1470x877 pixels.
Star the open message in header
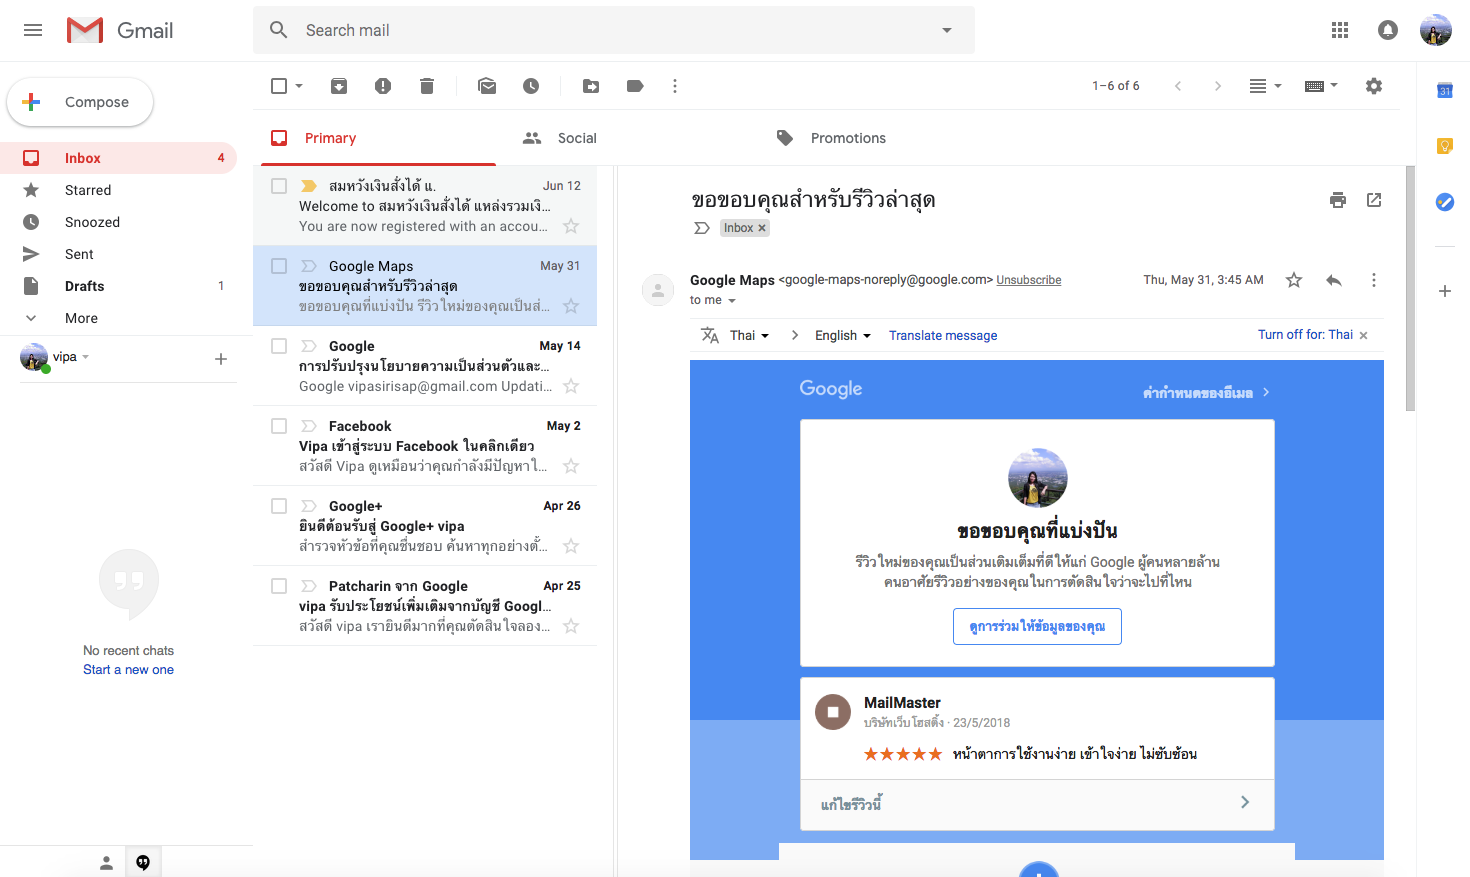[1294, 280]
